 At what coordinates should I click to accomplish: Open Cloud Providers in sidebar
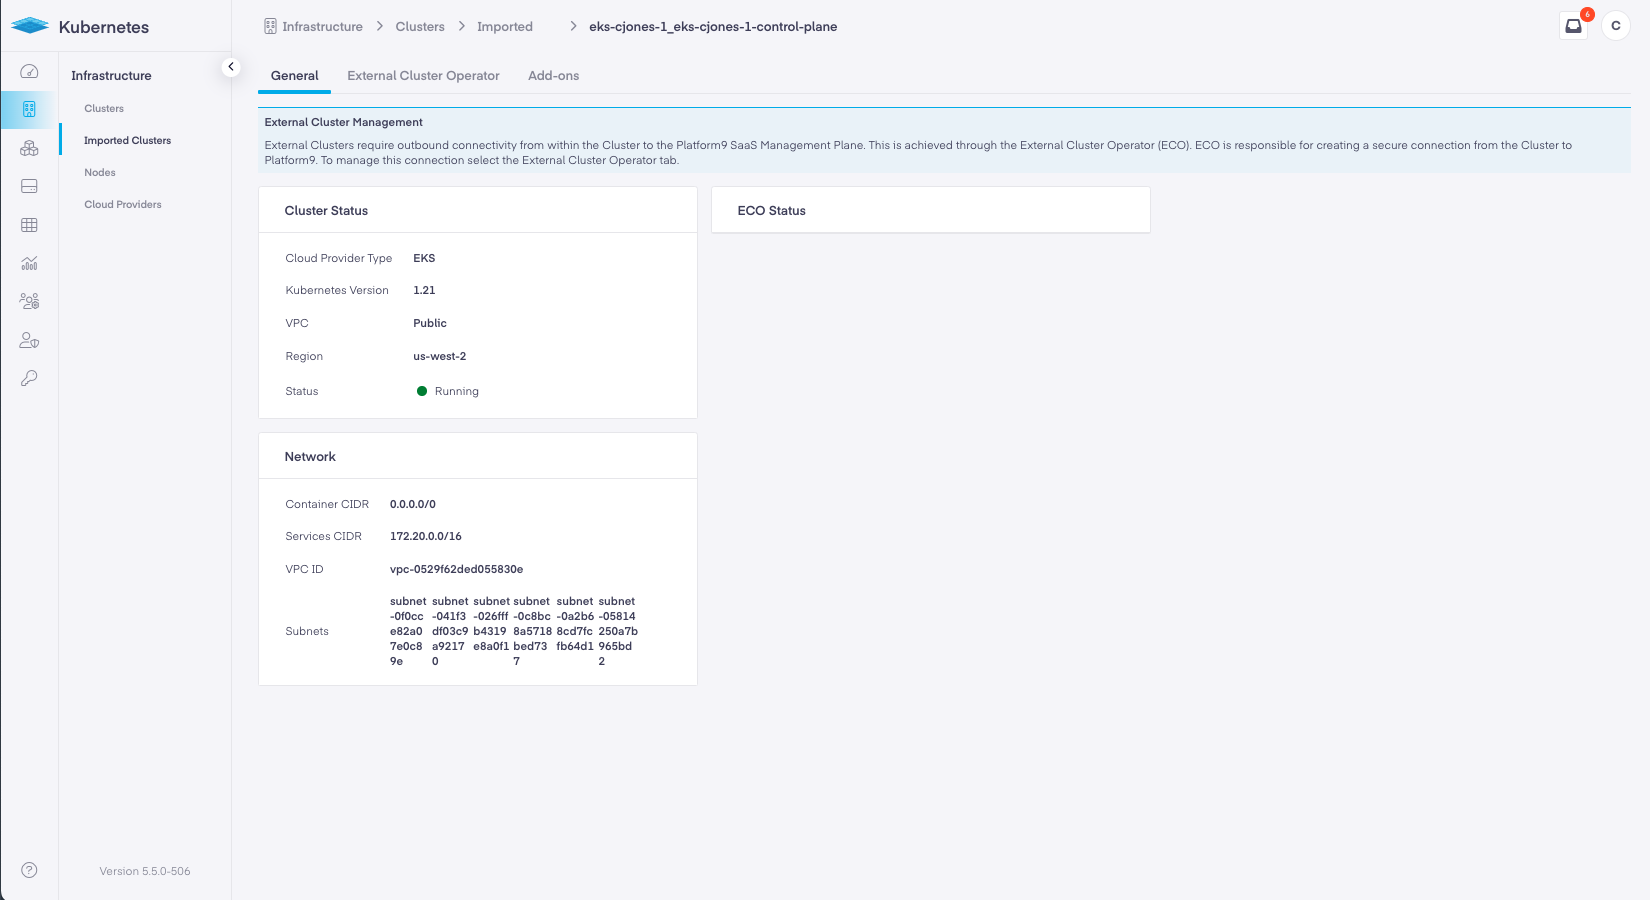[x=123, y=205]
